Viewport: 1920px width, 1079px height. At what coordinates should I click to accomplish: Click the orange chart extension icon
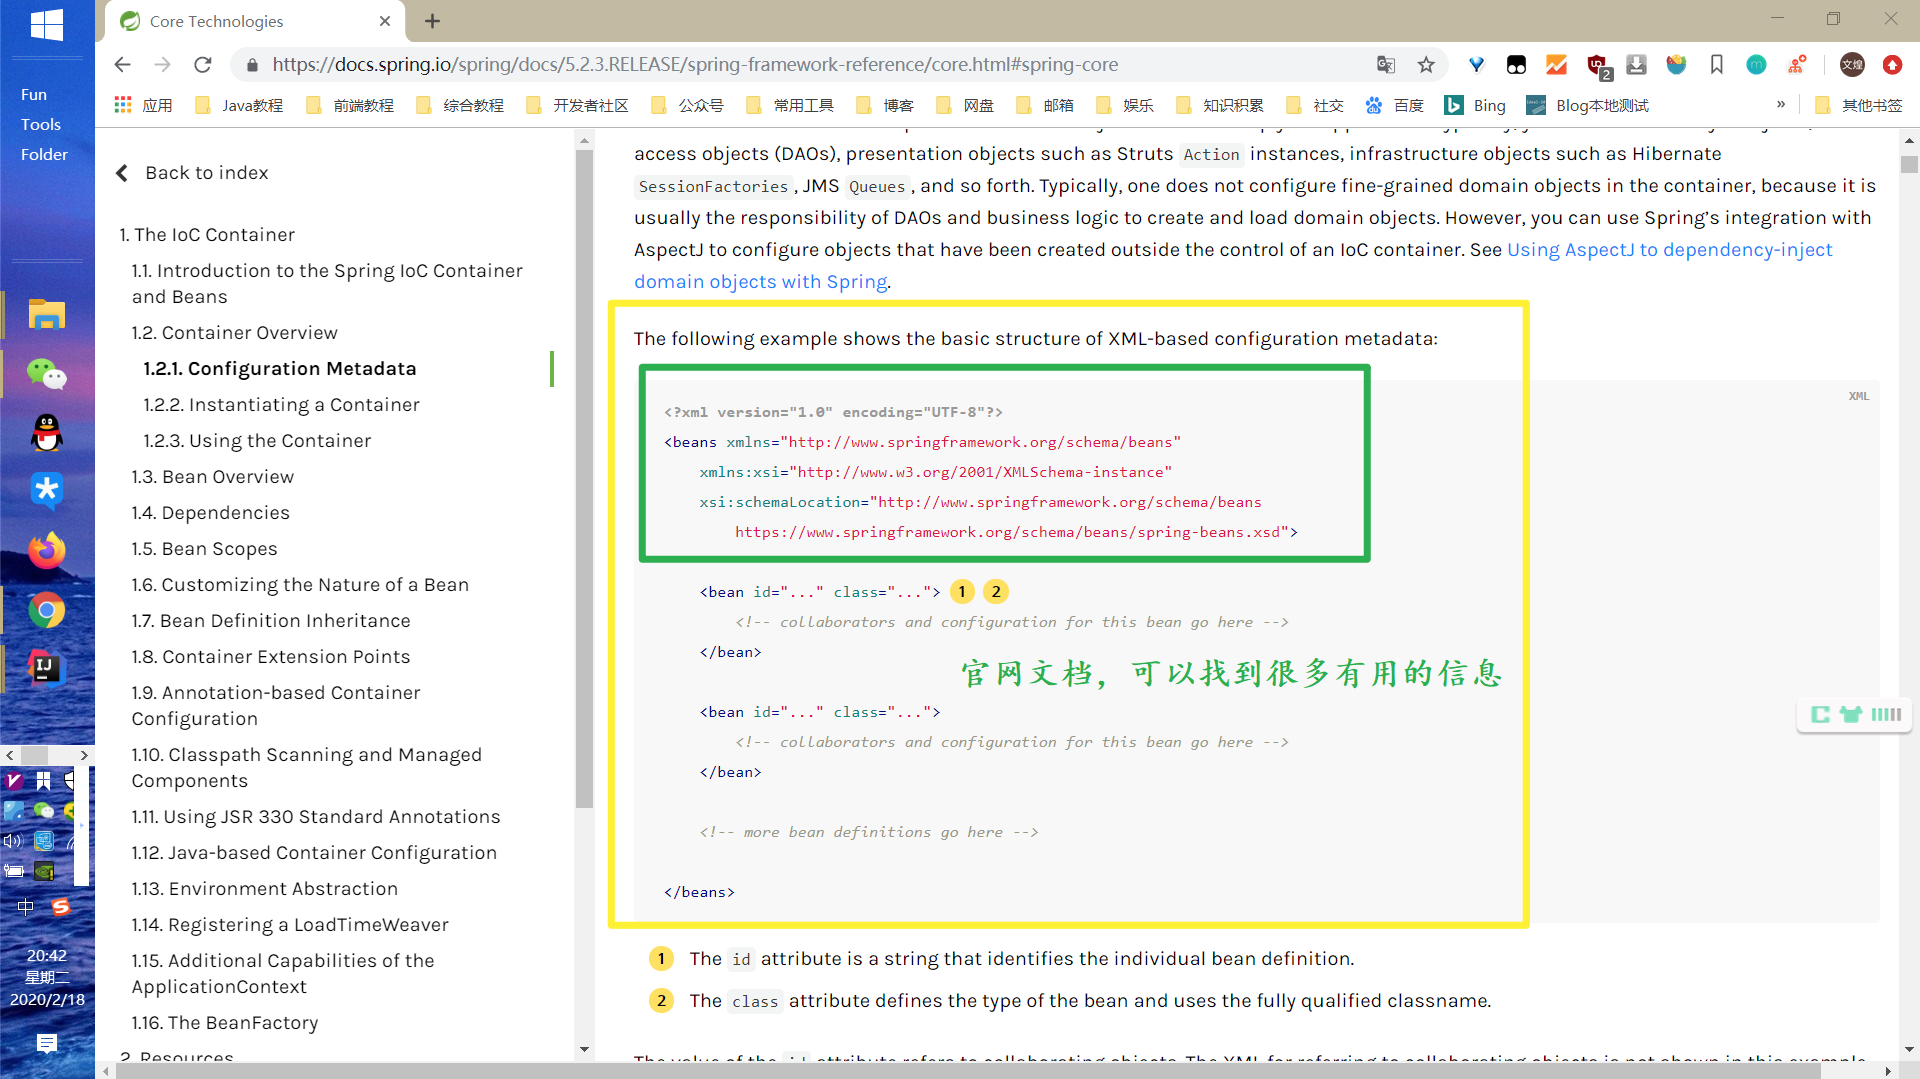point(1556,65)
